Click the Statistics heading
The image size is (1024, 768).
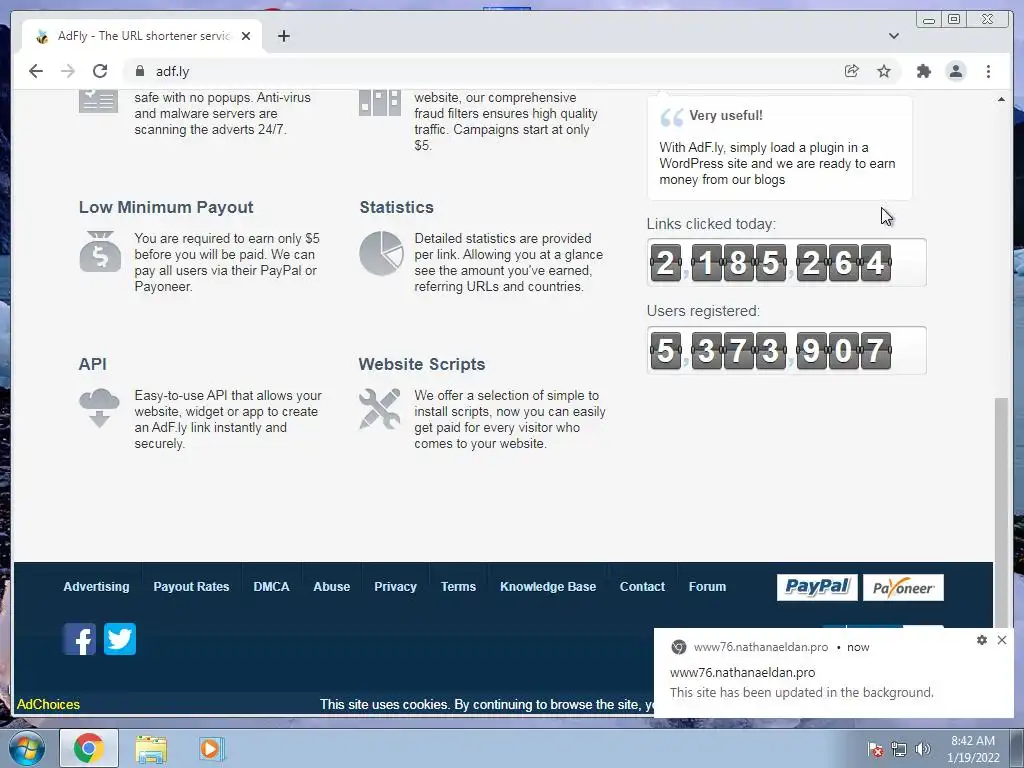tap(396, 207)
